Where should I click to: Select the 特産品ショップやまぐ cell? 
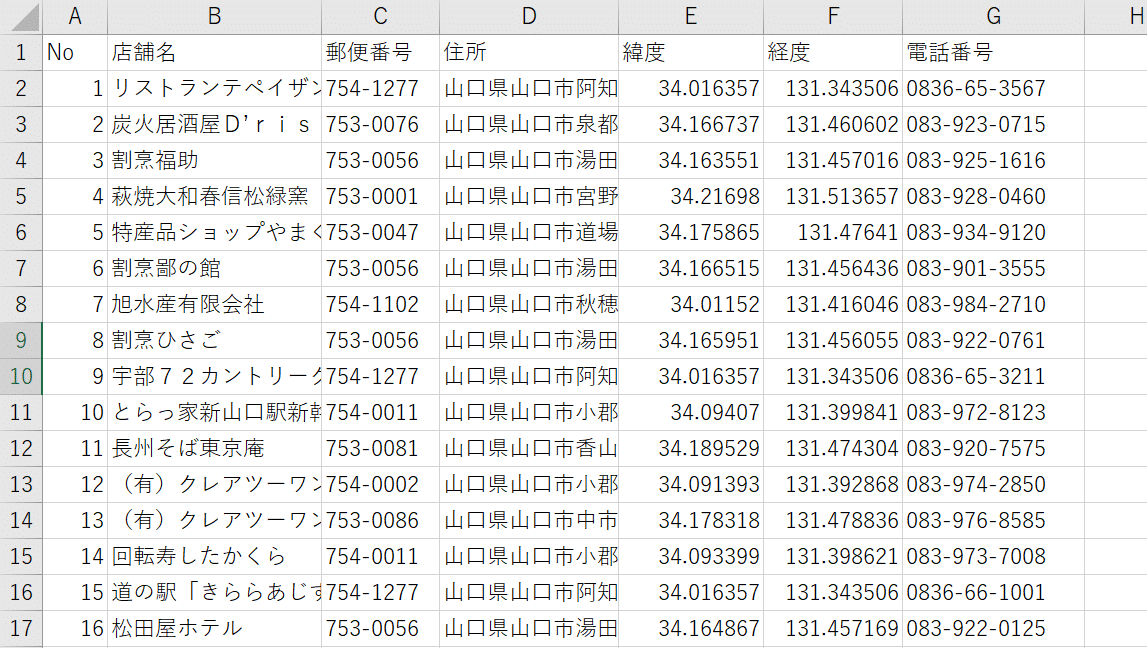coord(214,233)
